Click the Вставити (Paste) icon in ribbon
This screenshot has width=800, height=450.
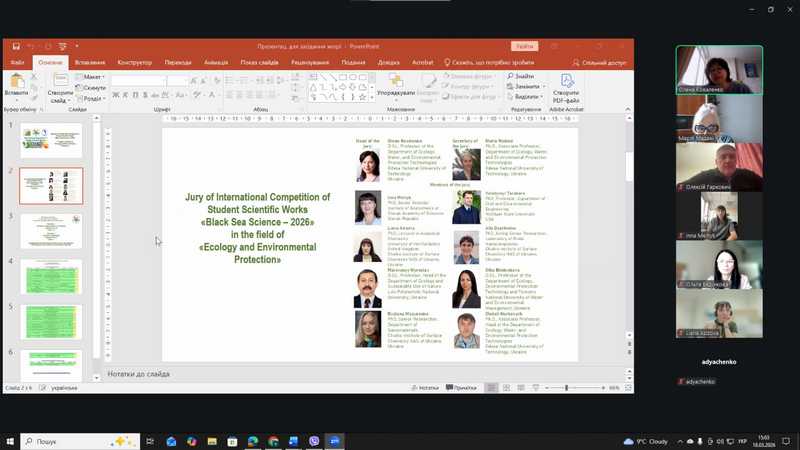[x=16, y=81]
